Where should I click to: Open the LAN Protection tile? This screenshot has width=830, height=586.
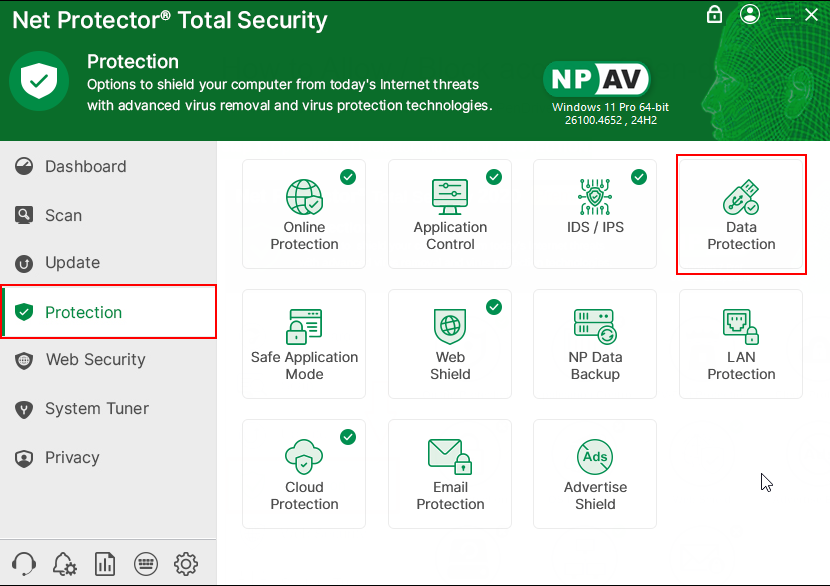pos(741,344)
